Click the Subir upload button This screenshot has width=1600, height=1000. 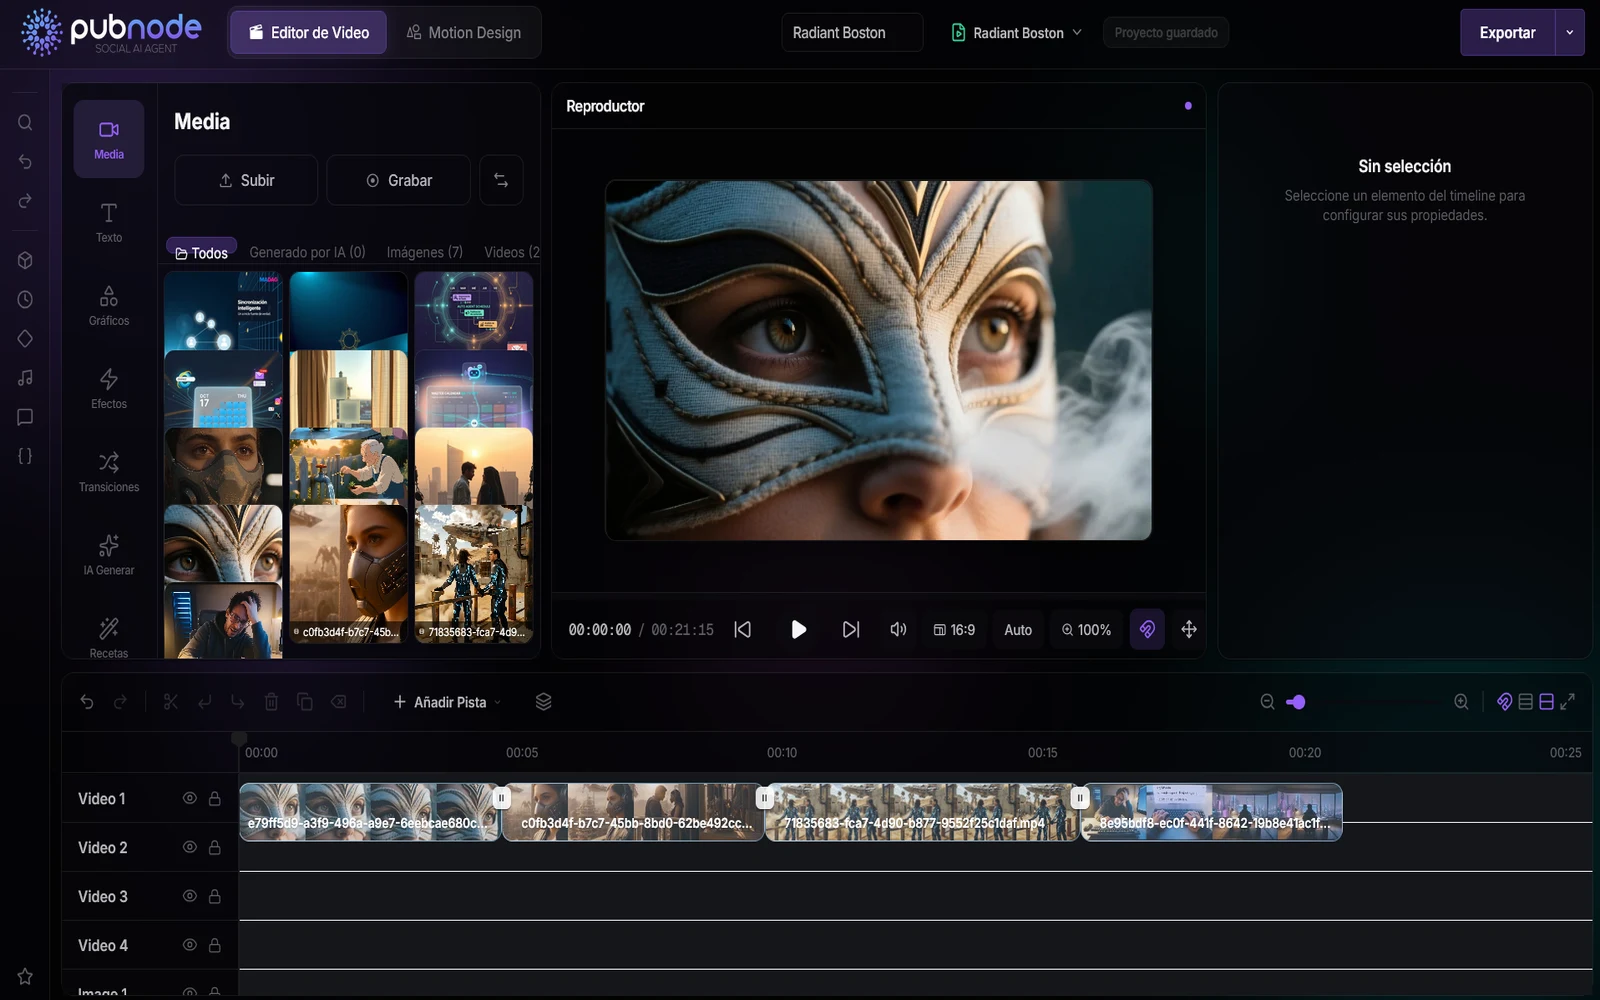coord(246,180)
